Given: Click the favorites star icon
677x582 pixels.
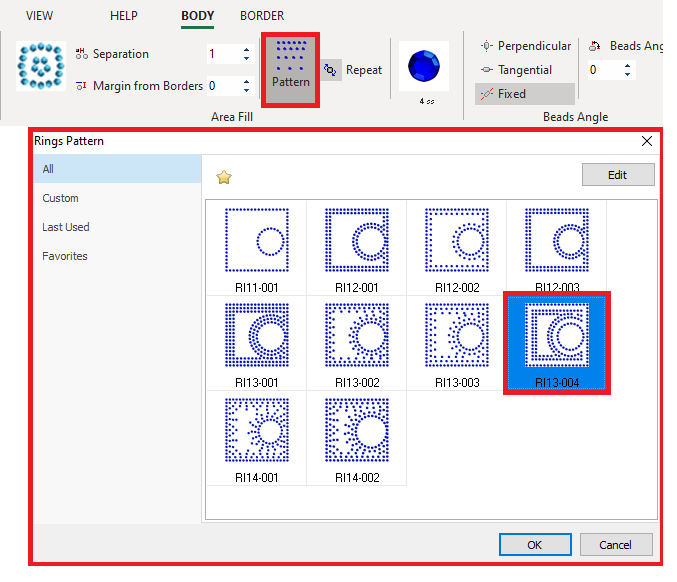Looking at the screenshot, I should point(224,177).
